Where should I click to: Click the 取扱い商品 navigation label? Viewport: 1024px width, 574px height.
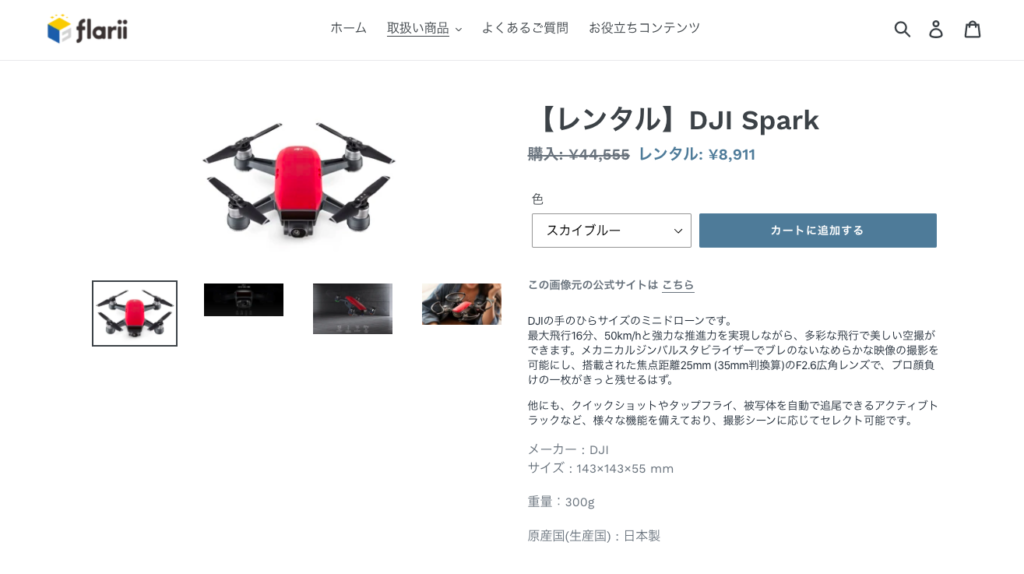(x=418, y=28)
